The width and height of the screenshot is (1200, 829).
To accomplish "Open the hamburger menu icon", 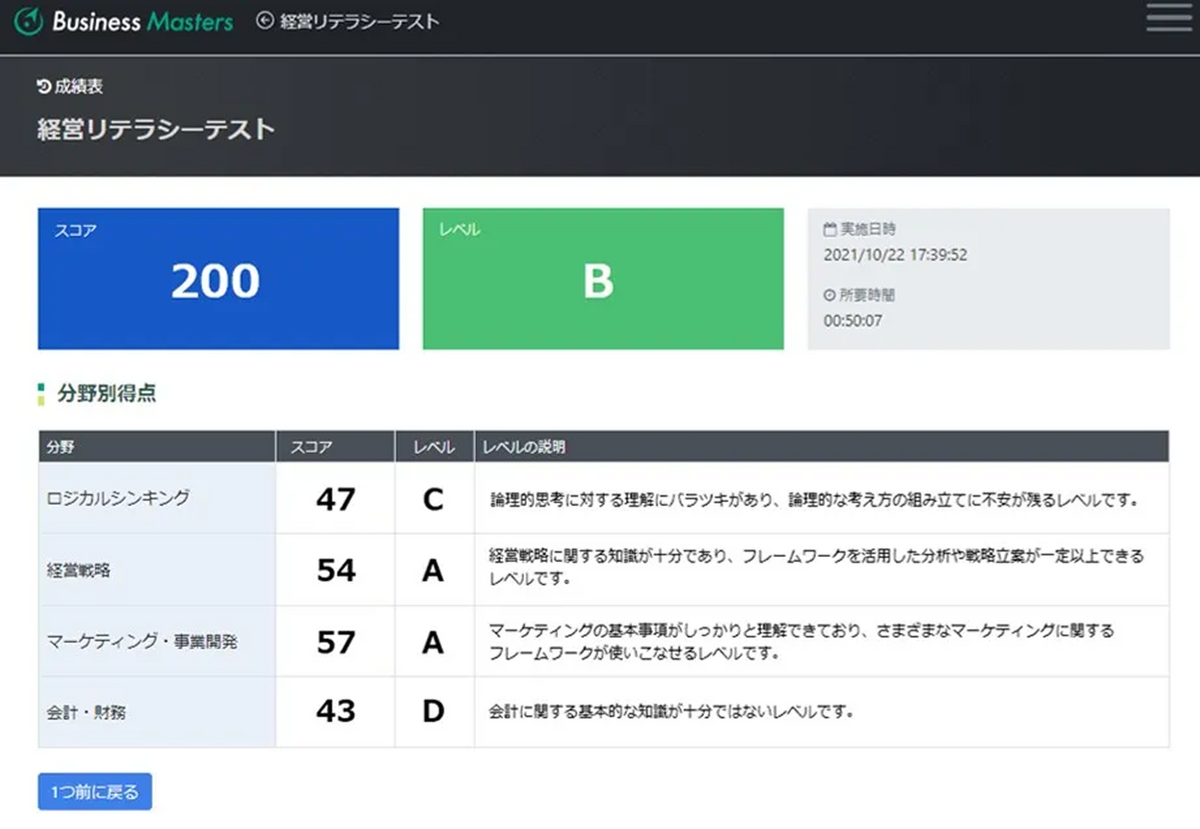I will click(x=1168, y=20).
